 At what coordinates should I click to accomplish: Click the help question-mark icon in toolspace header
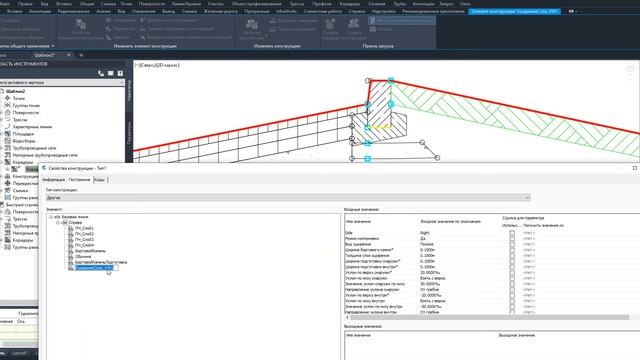coord(120,73)
